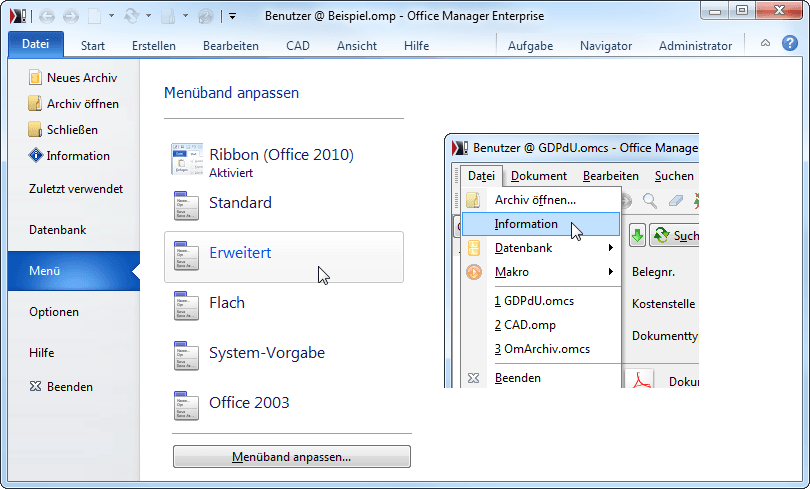
Task: Open the Hilfe ribbon tab
Action: pyautogui.click(x=417, y=46)
